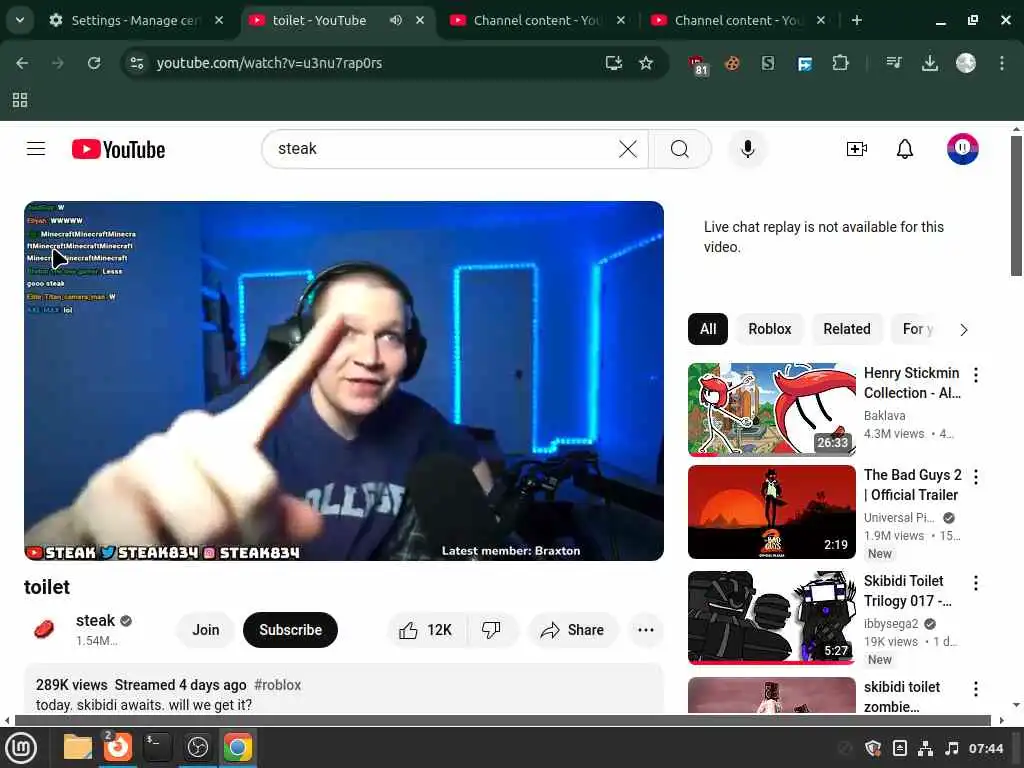The image size is (1024, 768).
Task: Click the video player to pause
Action: point(344,381)
